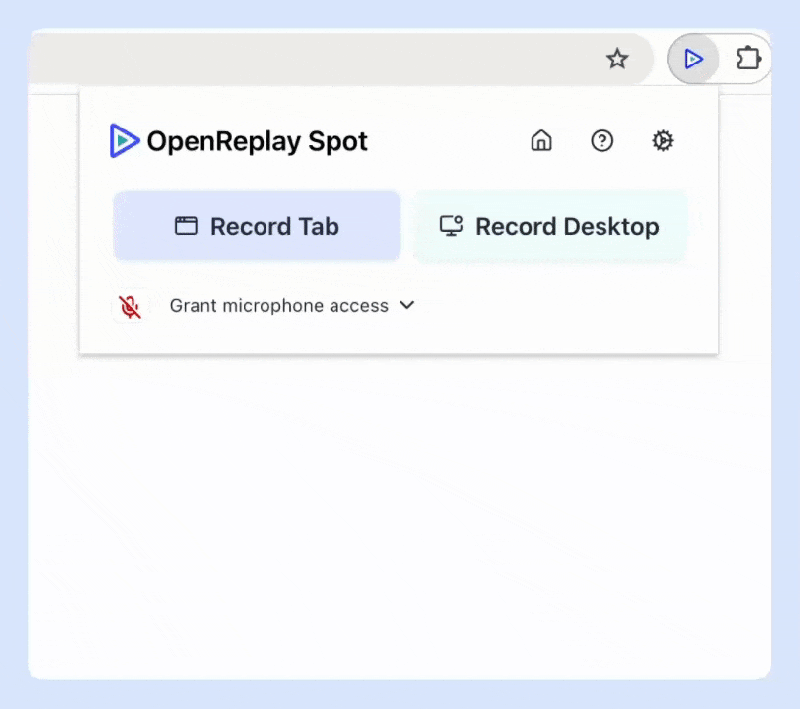Start recording with Record Desktop button
Viewport: 800px width, 709px height.
click(549, 226)
